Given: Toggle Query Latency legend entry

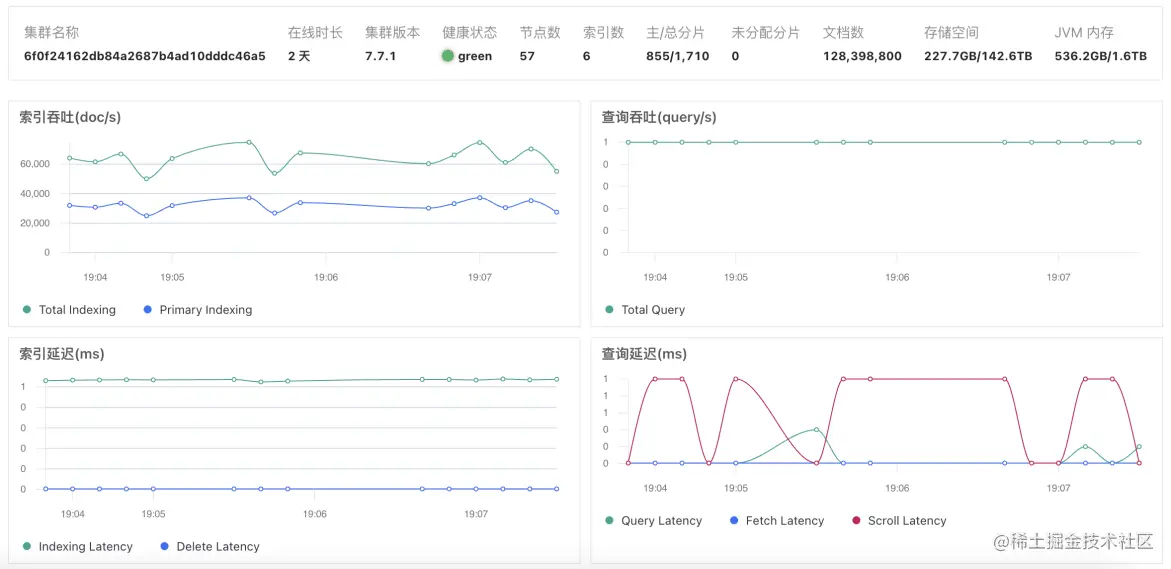Looking at the screenshot, I should tap(661, 521).
